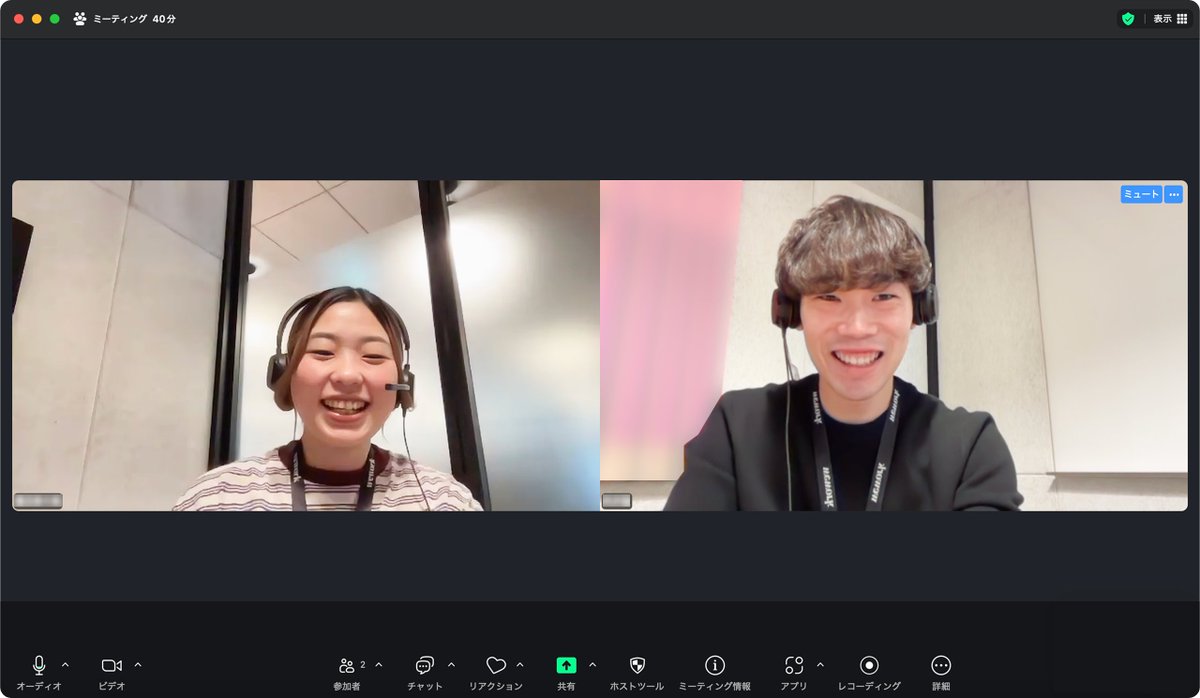The height and width of the screenshot is (698, 1200).
Task: Click the green security shield in the title bar
Action: coord(1127,18)
